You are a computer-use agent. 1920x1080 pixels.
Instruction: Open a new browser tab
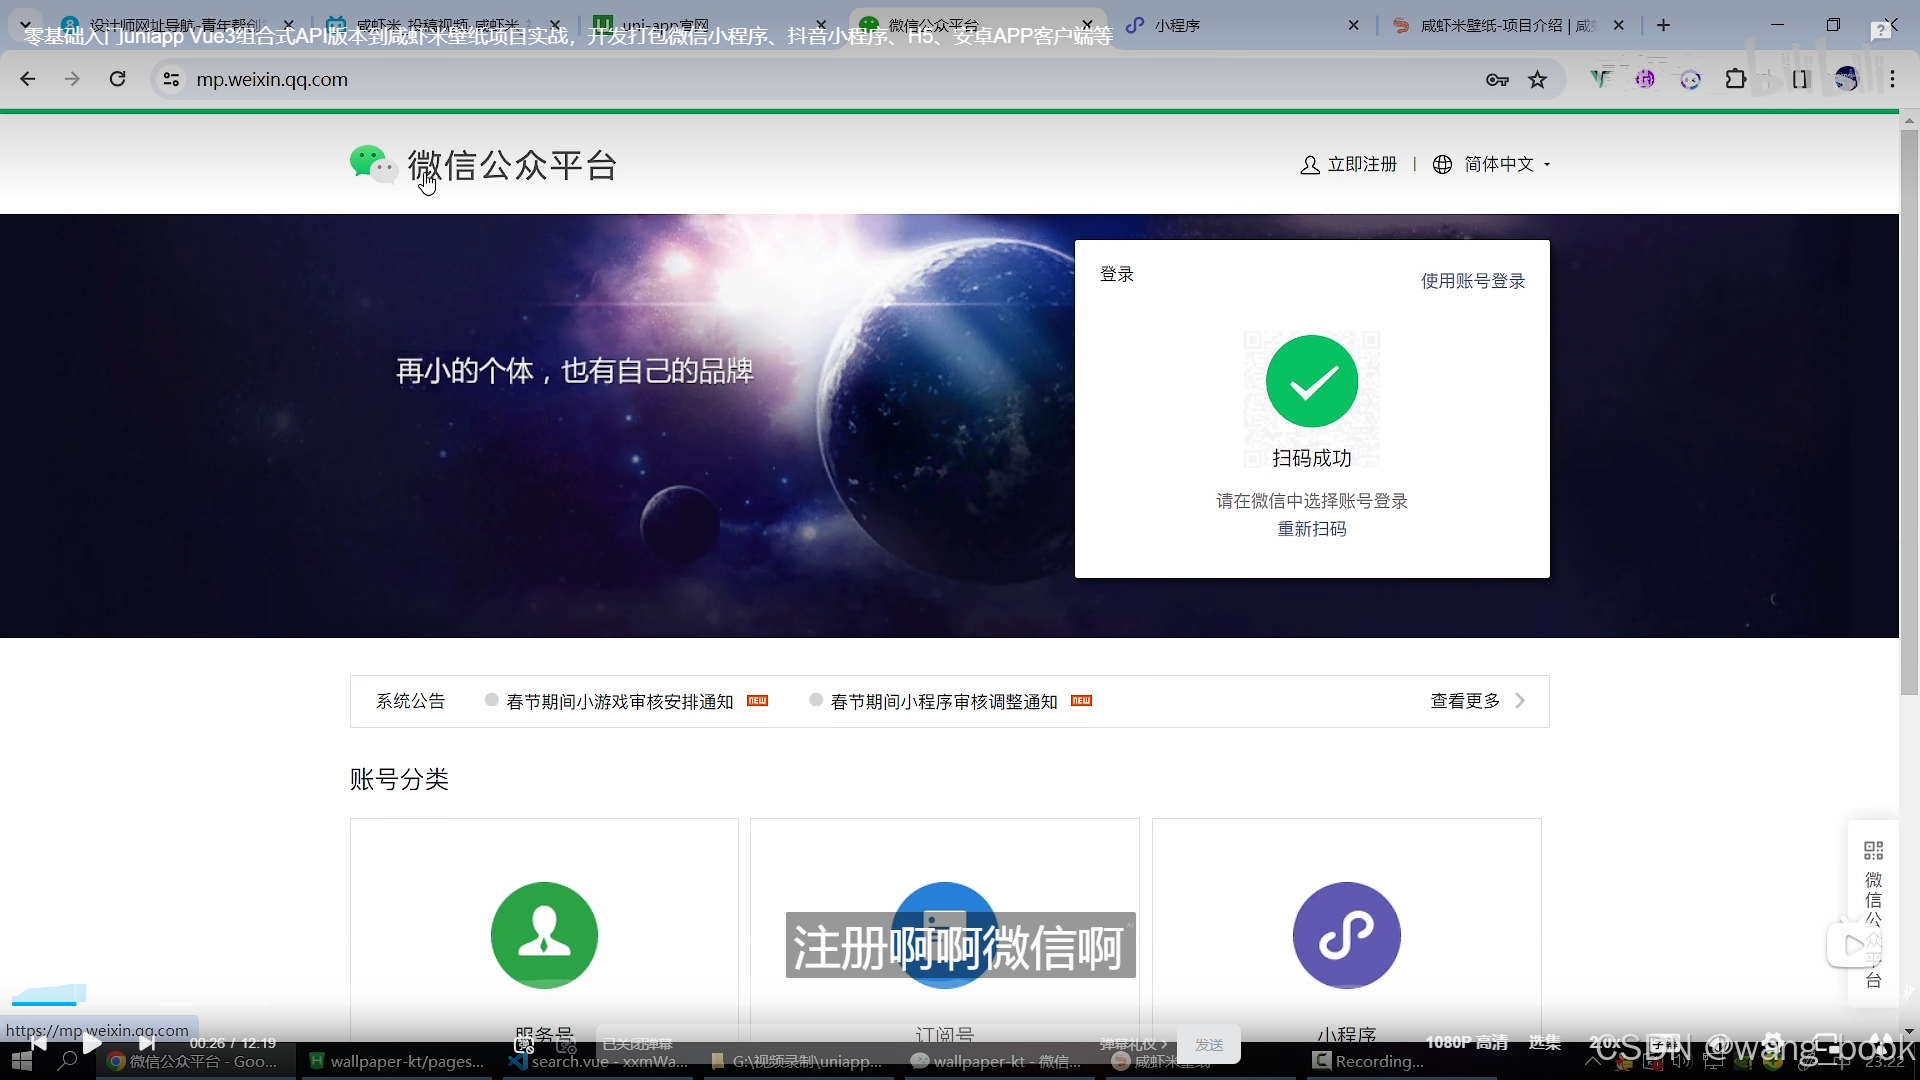pos(1663,25)
